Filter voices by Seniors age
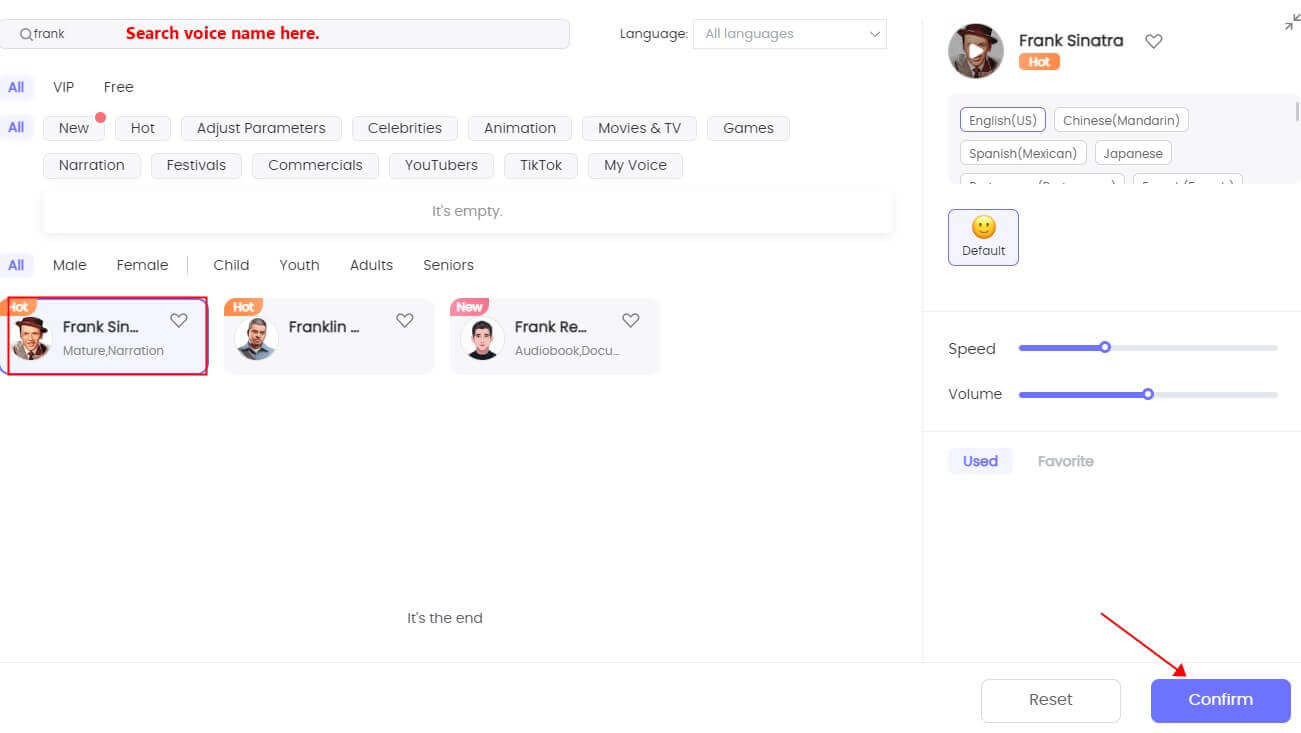 coord(448,265)
